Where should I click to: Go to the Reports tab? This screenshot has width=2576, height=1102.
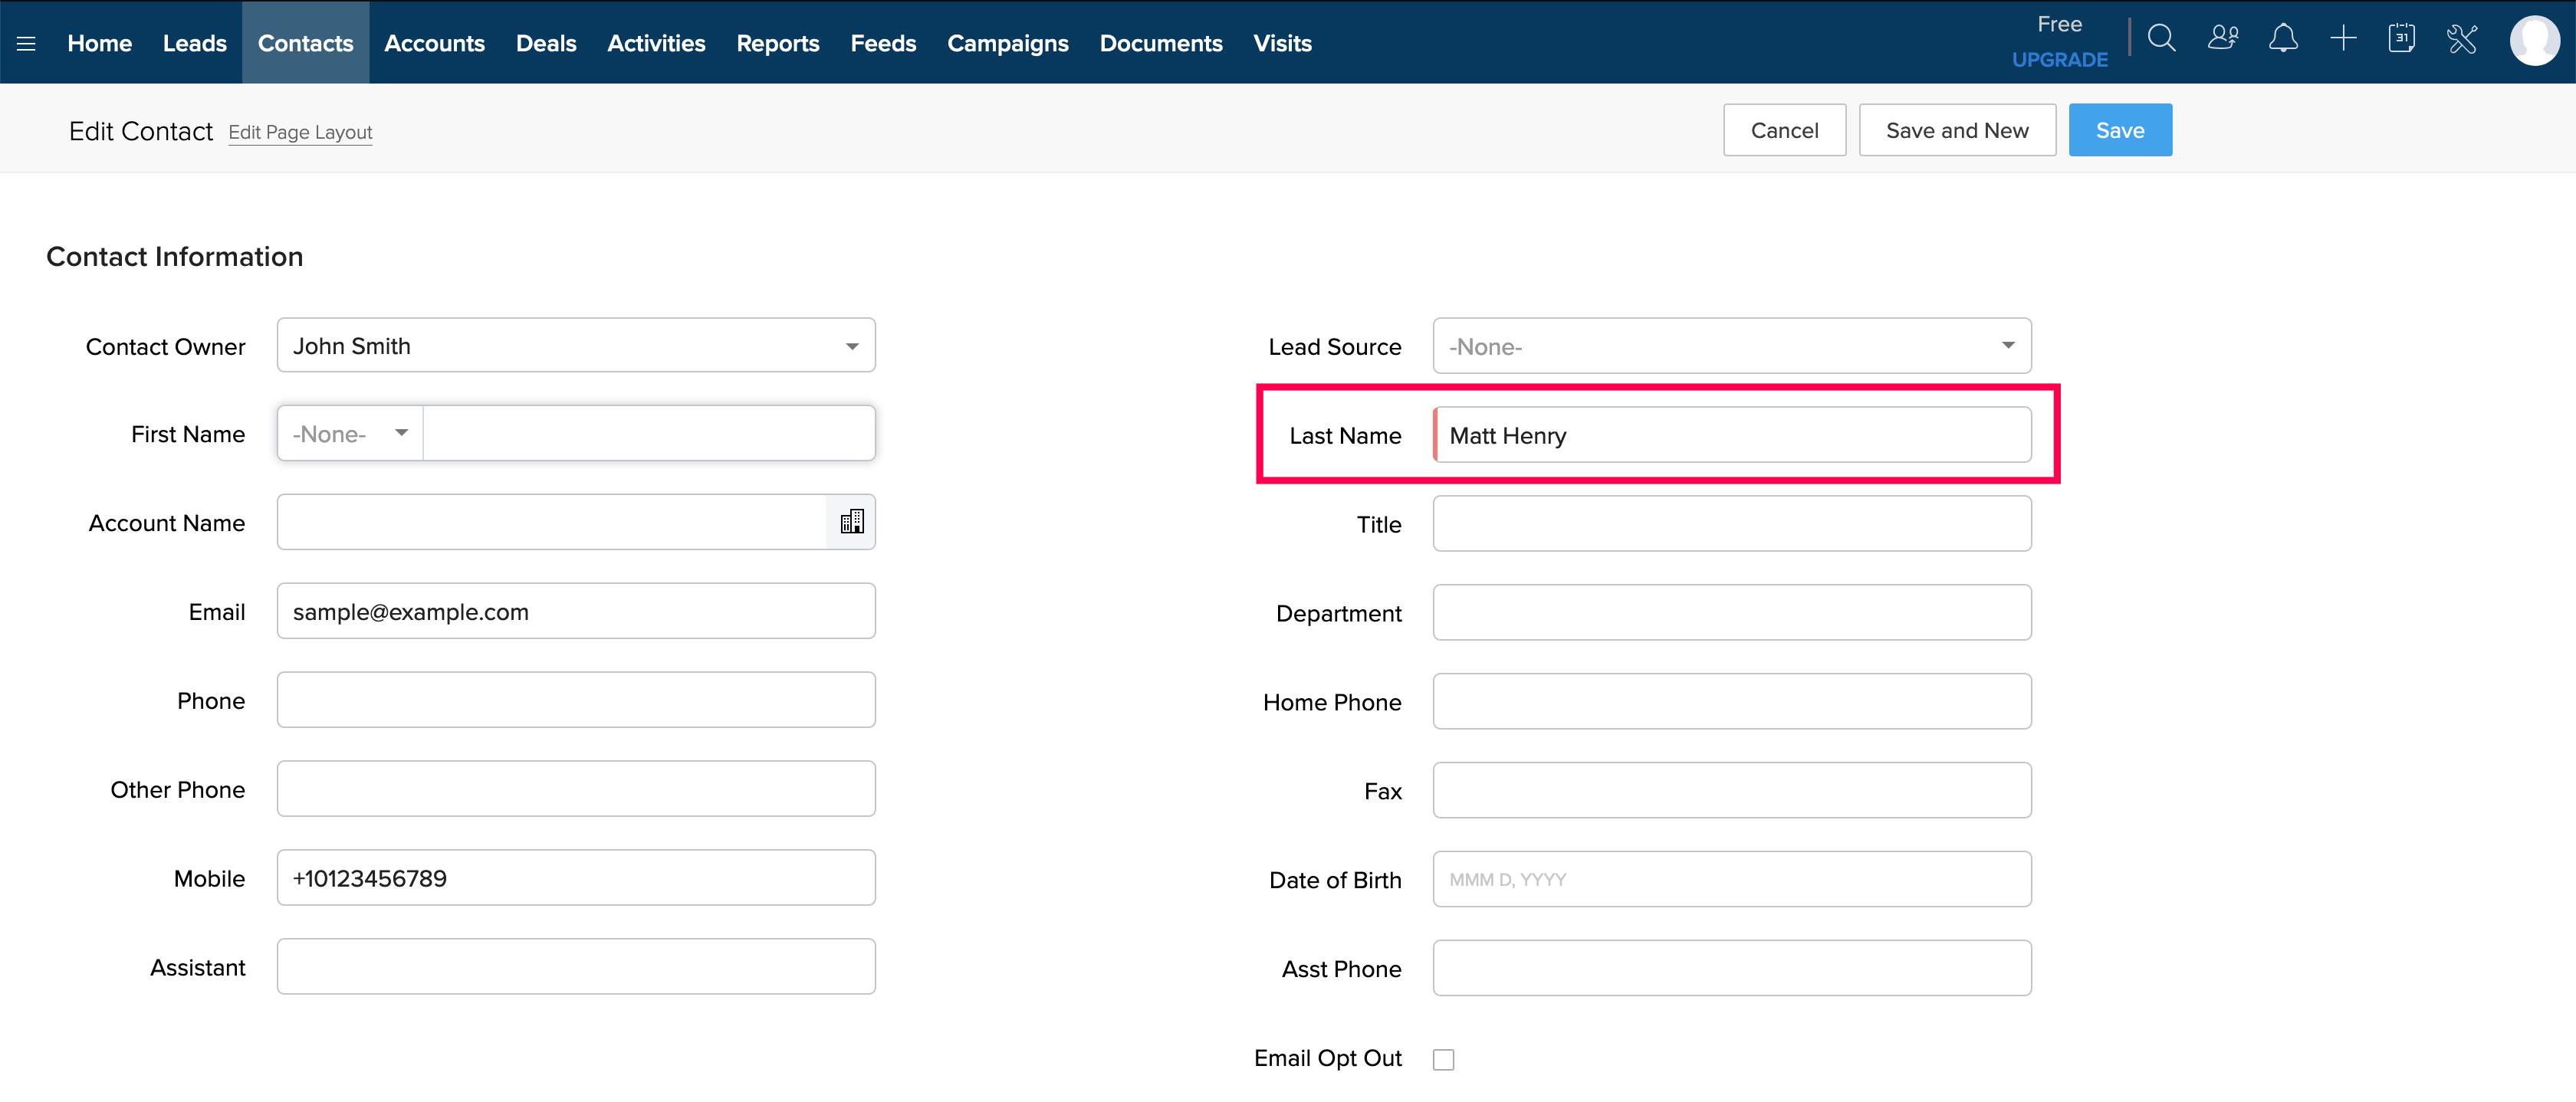tap(777, 43)
